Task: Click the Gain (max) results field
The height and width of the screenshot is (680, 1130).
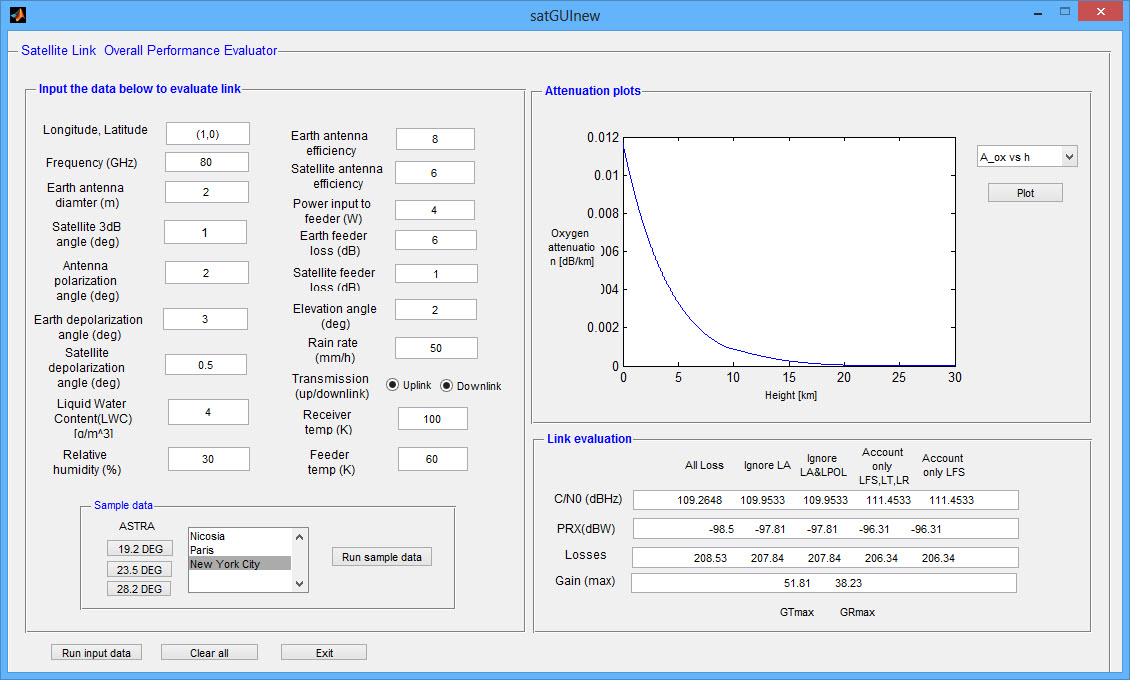Action: (824, 583)
